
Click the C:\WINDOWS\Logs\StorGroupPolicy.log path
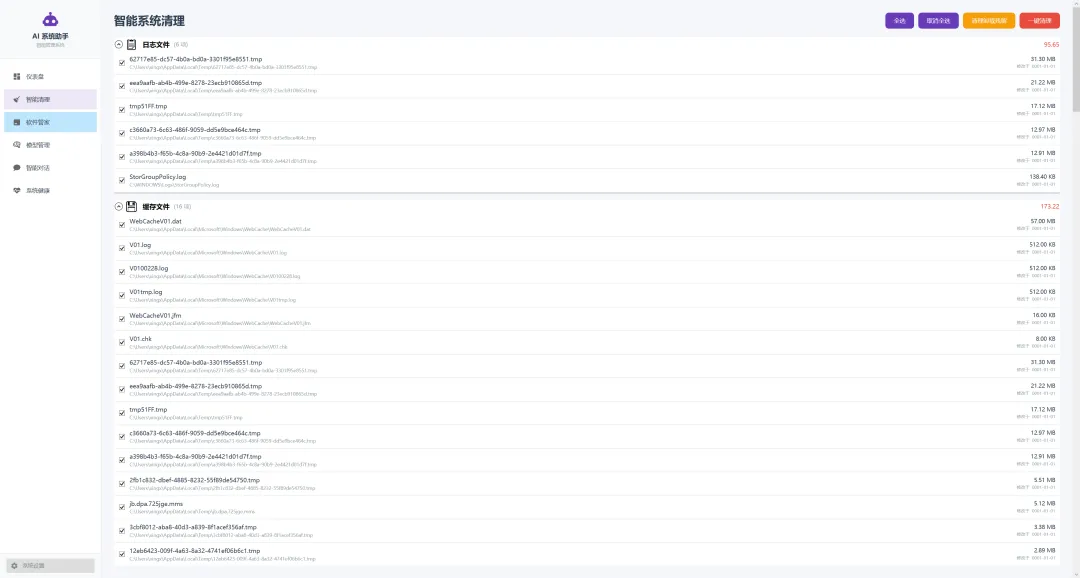[174, 185]
